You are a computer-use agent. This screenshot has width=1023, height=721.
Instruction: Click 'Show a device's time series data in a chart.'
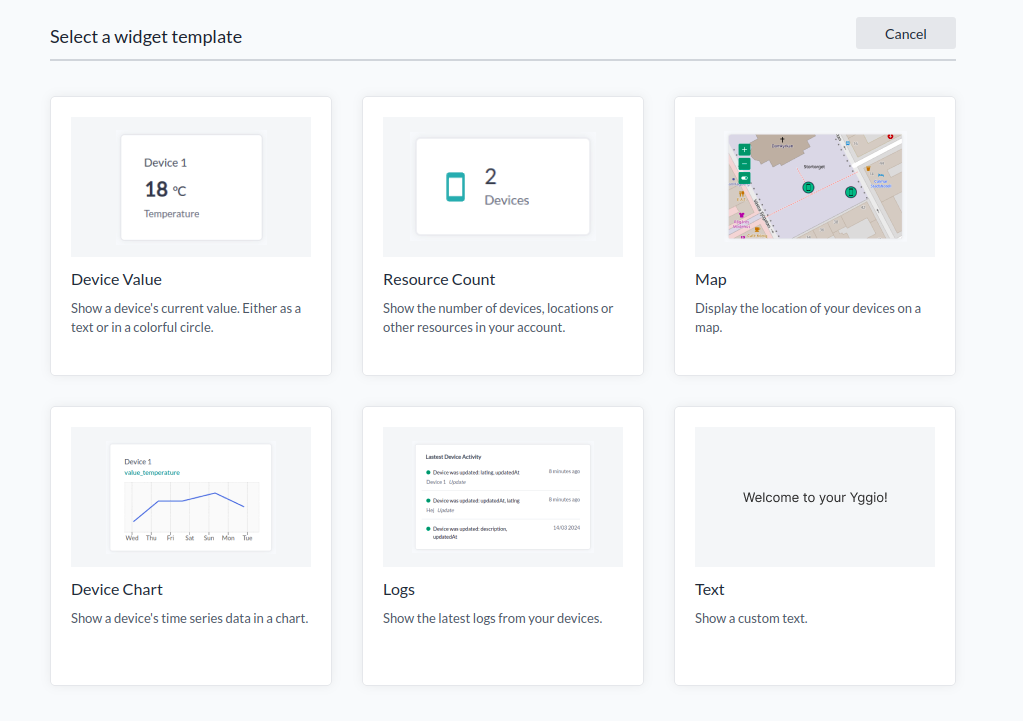(190, 618)
